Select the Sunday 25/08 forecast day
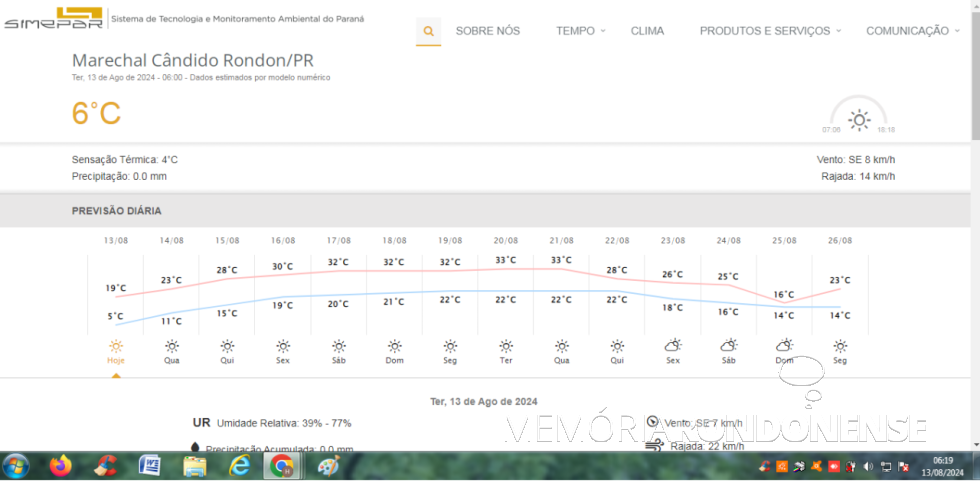Image resolution: width=980 pixels, height=483 pixels. pyautogui.click(x=785, y=346)
